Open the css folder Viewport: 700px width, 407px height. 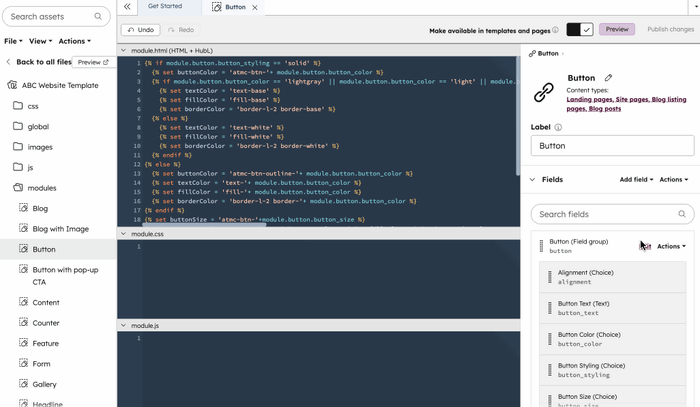point(33,106)
